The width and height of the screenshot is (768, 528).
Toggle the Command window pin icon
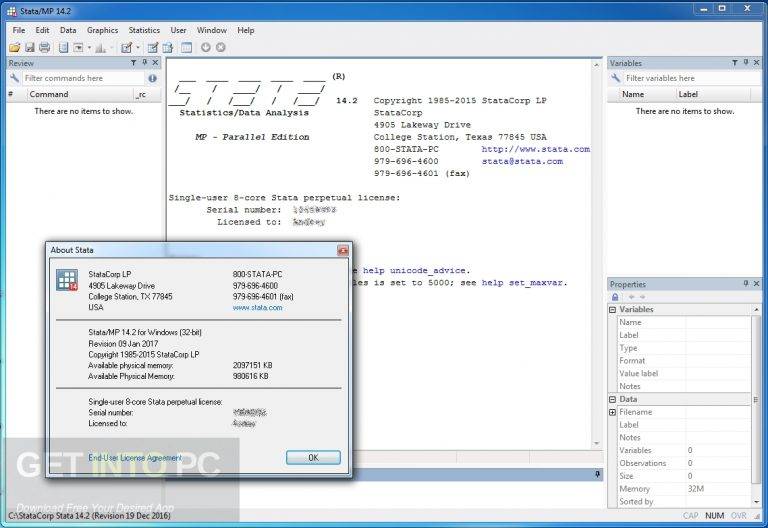point(597,474)
